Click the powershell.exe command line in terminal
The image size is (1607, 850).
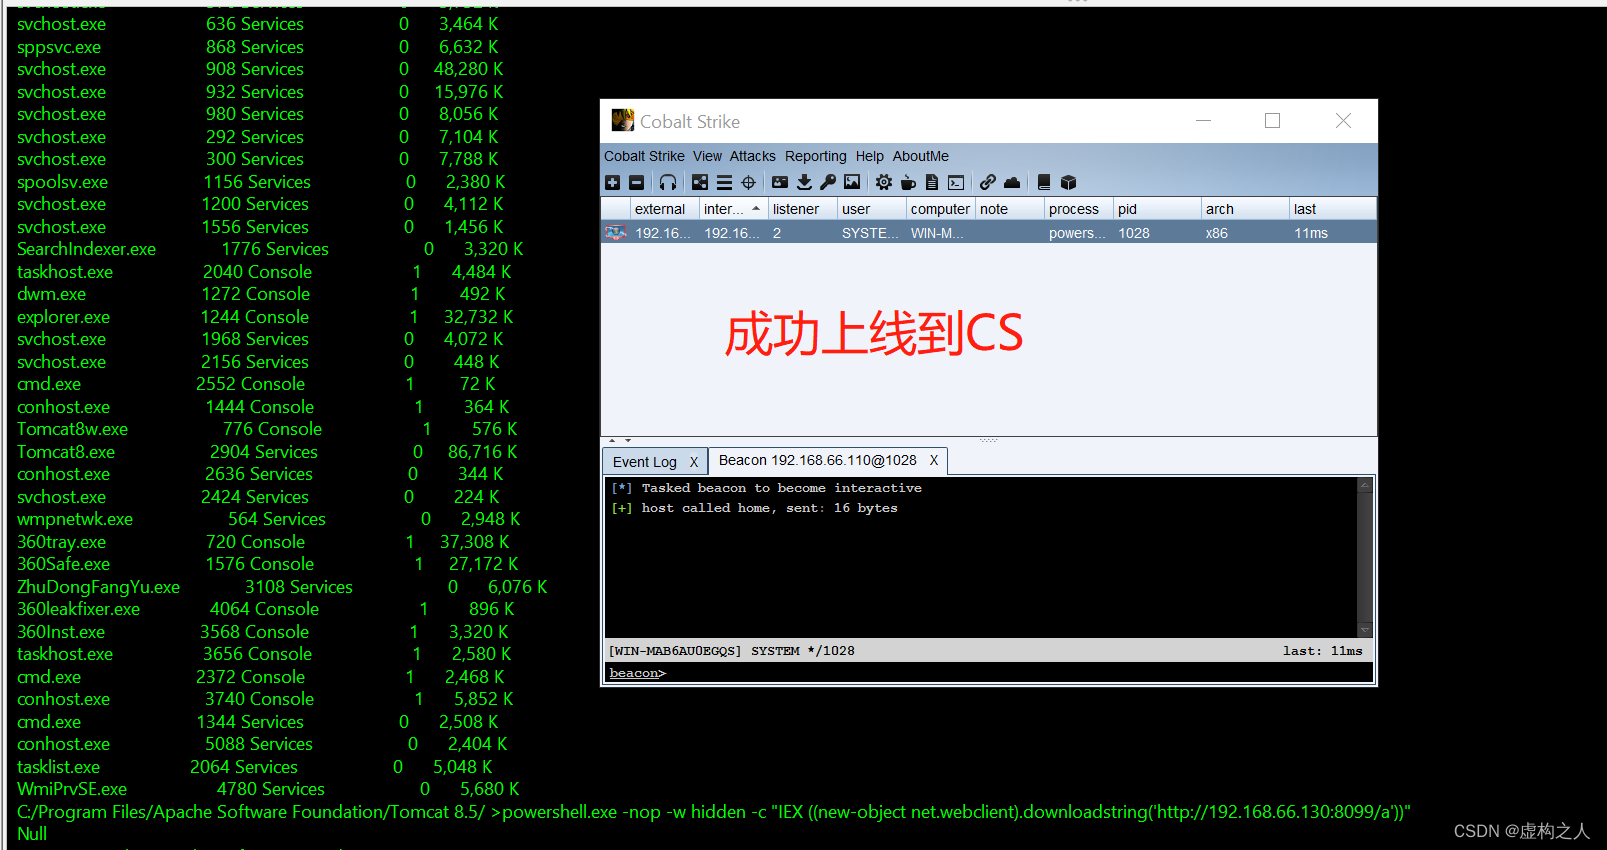[956, 812]
